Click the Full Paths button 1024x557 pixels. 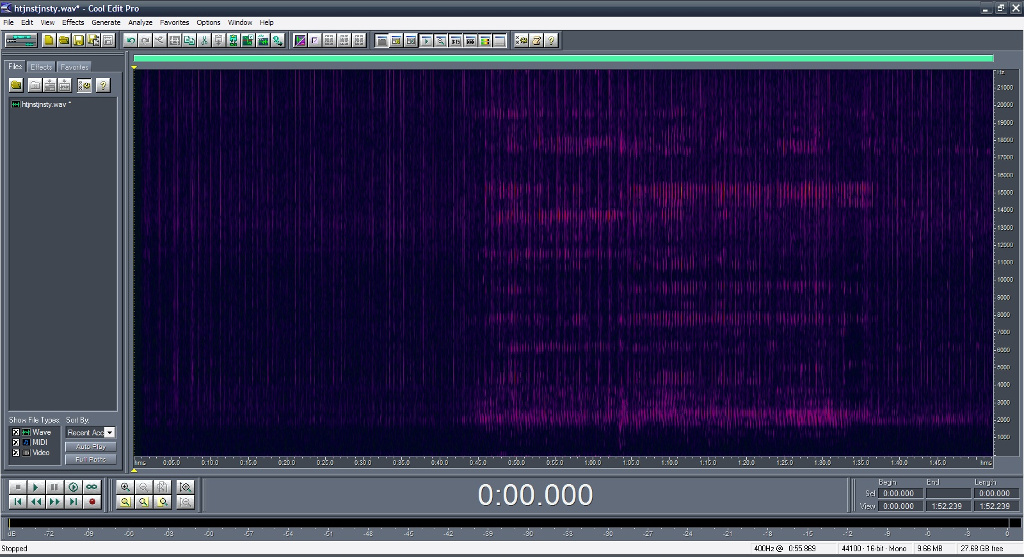click(90, 459)
